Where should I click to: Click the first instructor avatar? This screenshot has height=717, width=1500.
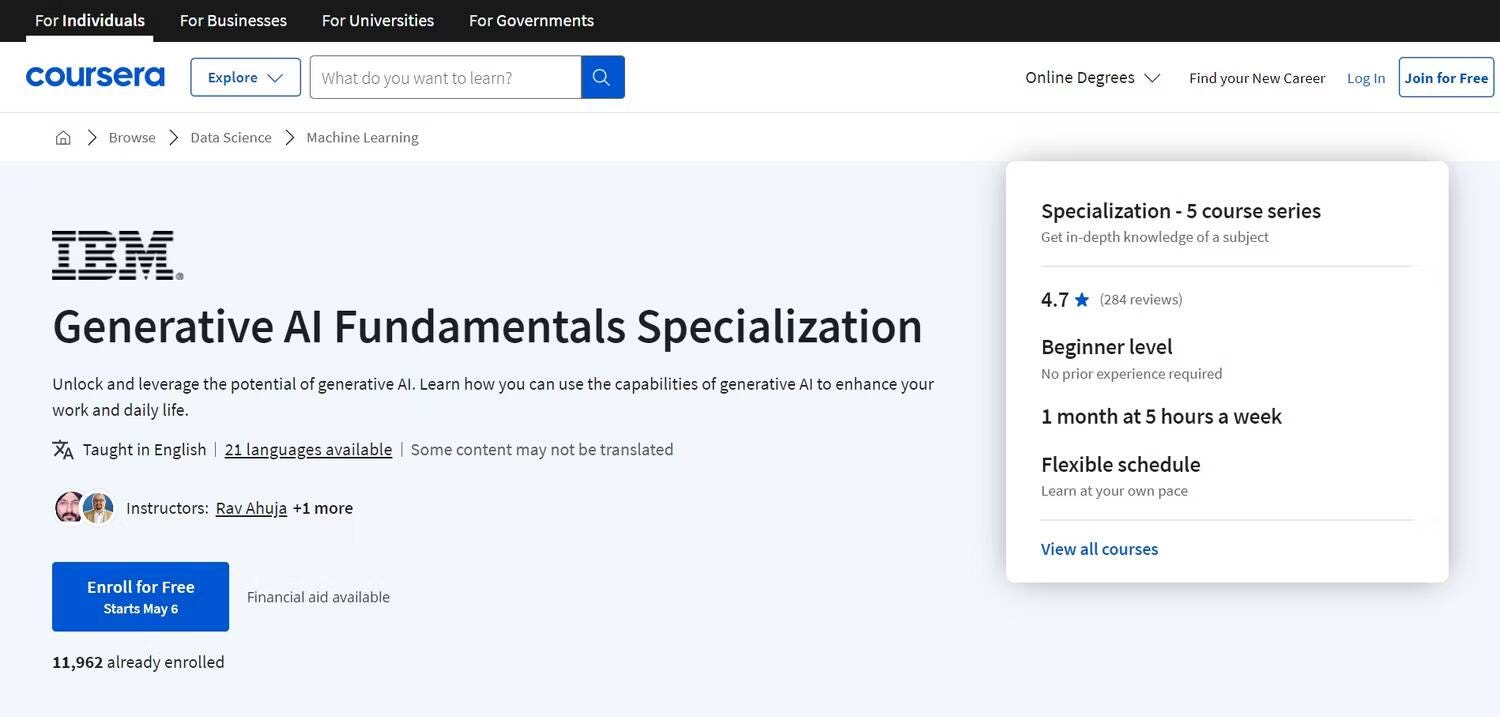69,508
